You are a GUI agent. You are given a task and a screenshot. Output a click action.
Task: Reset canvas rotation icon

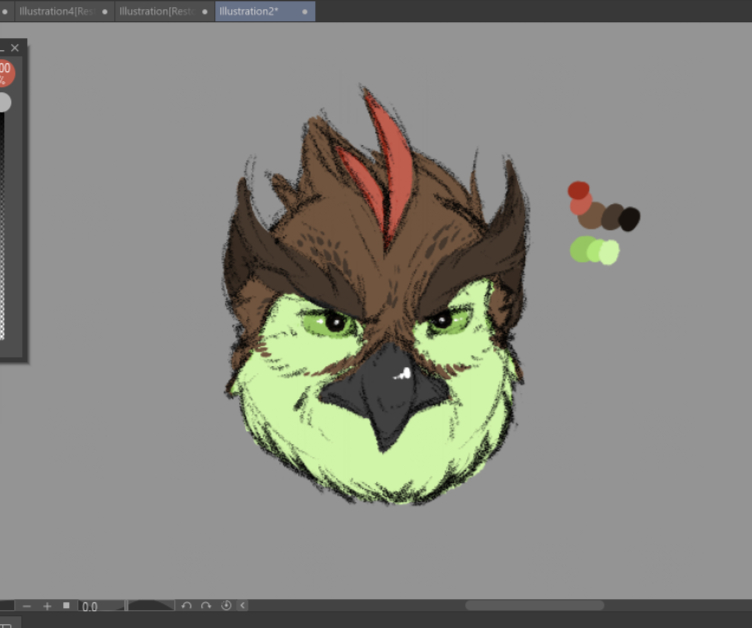226,606
